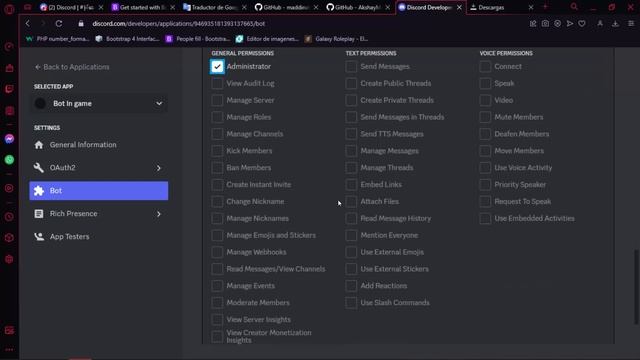Open a new tab with plus button
The image size is (640, 360).
[545, 7]
